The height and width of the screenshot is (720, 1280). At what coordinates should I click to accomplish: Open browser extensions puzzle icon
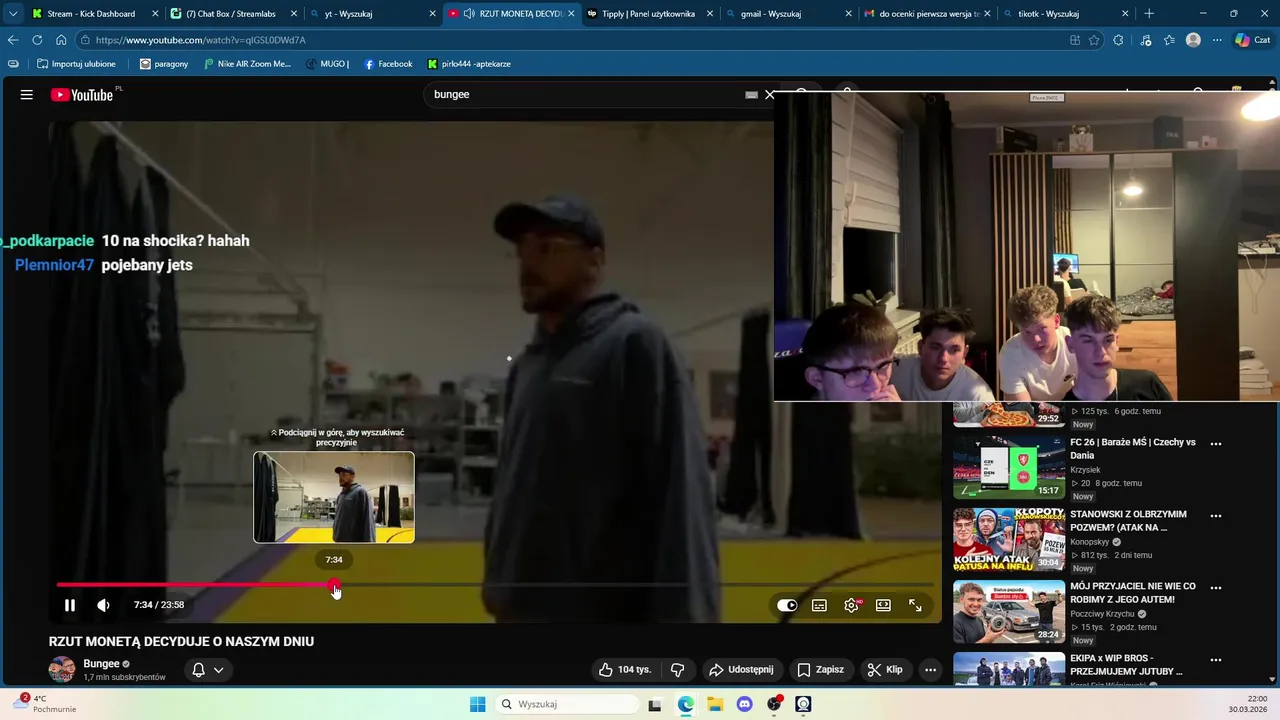pos(1118,40)
